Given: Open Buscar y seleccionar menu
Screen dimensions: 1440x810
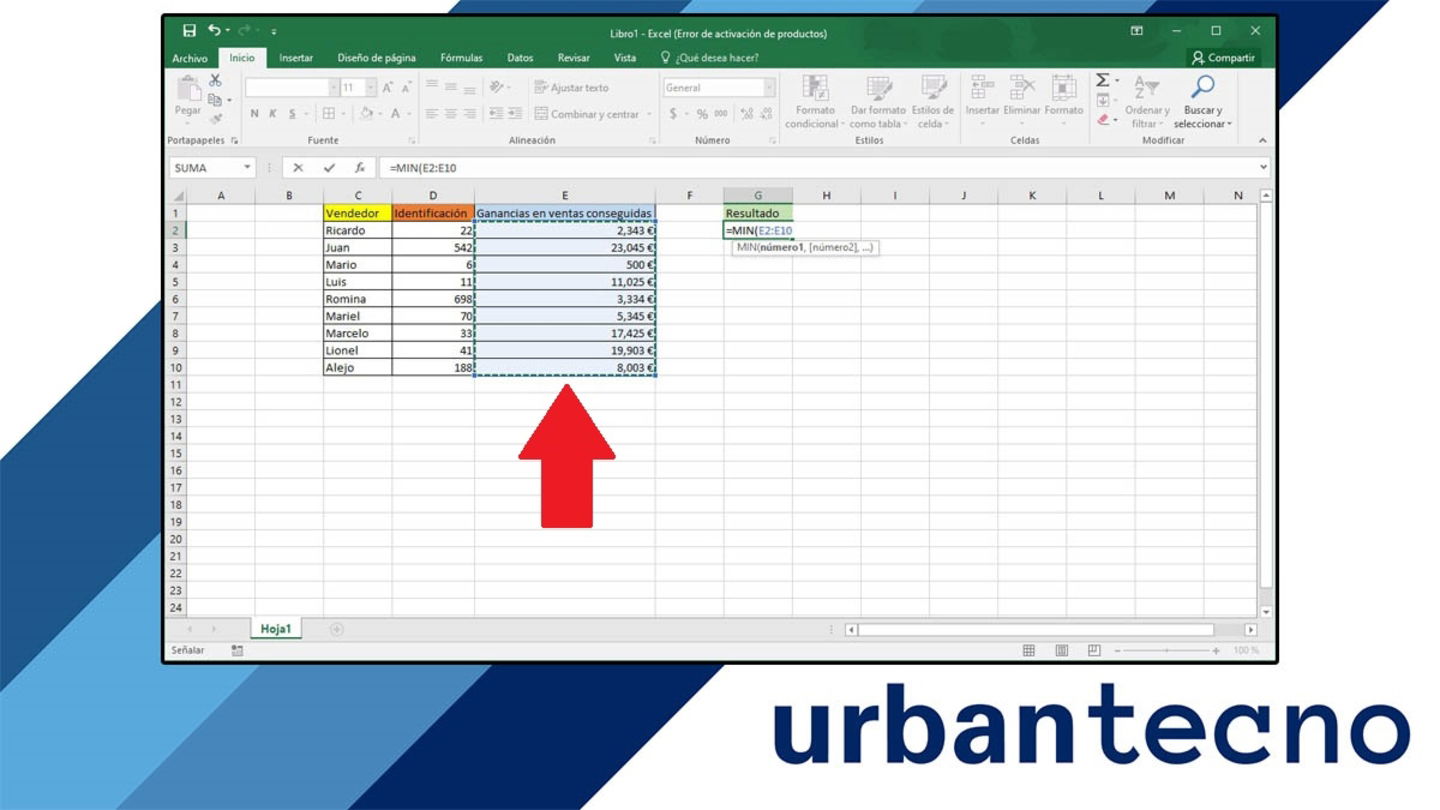Looking at the screenshot, I should coord(1203,102).
